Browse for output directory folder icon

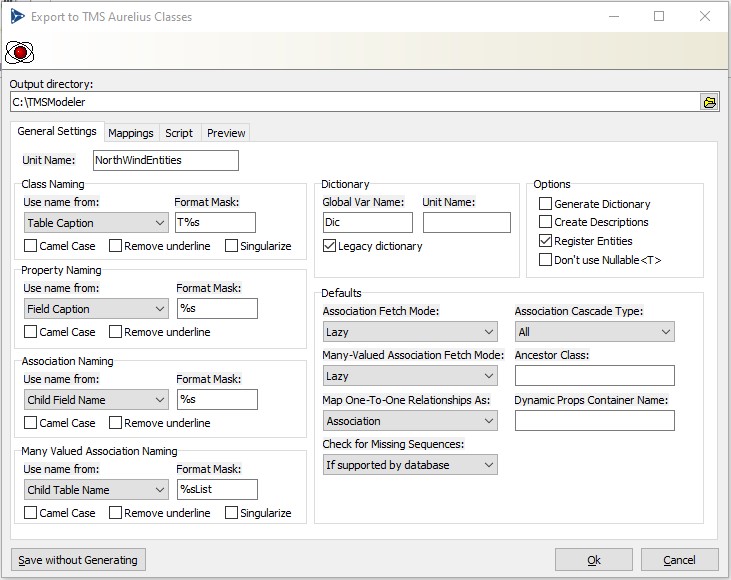pos(710,102)
